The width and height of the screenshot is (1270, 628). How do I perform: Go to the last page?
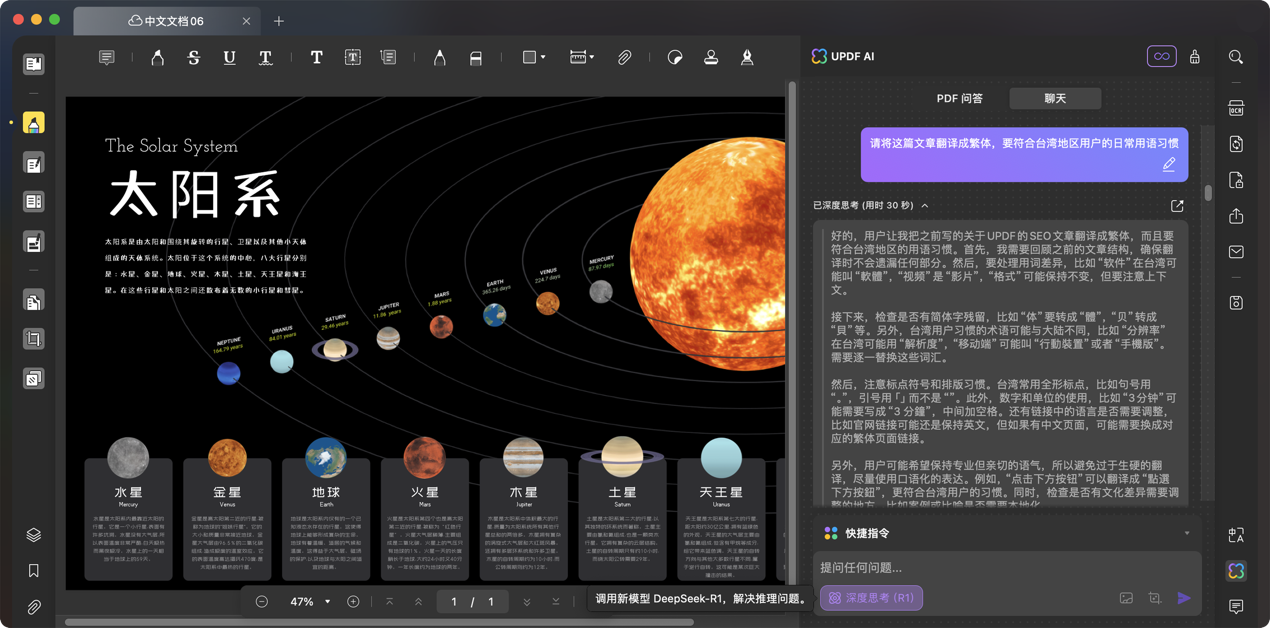[x=556, y=602]
